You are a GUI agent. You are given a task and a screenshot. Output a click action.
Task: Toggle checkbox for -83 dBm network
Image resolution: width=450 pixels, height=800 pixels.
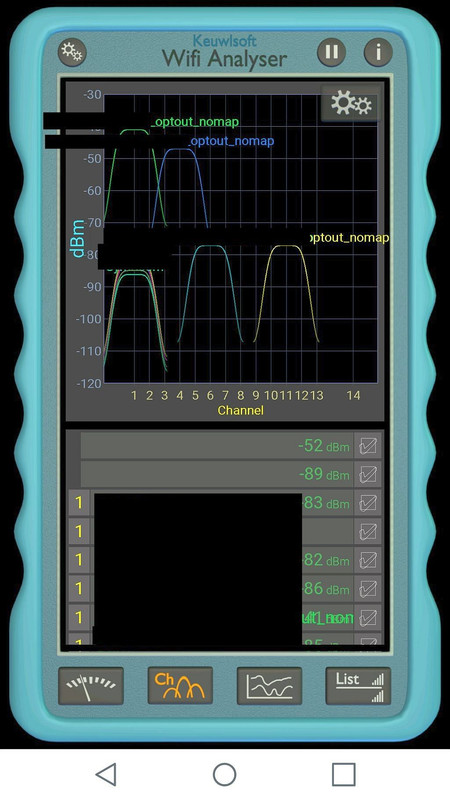pyautogui.click(x=368, y=503)
